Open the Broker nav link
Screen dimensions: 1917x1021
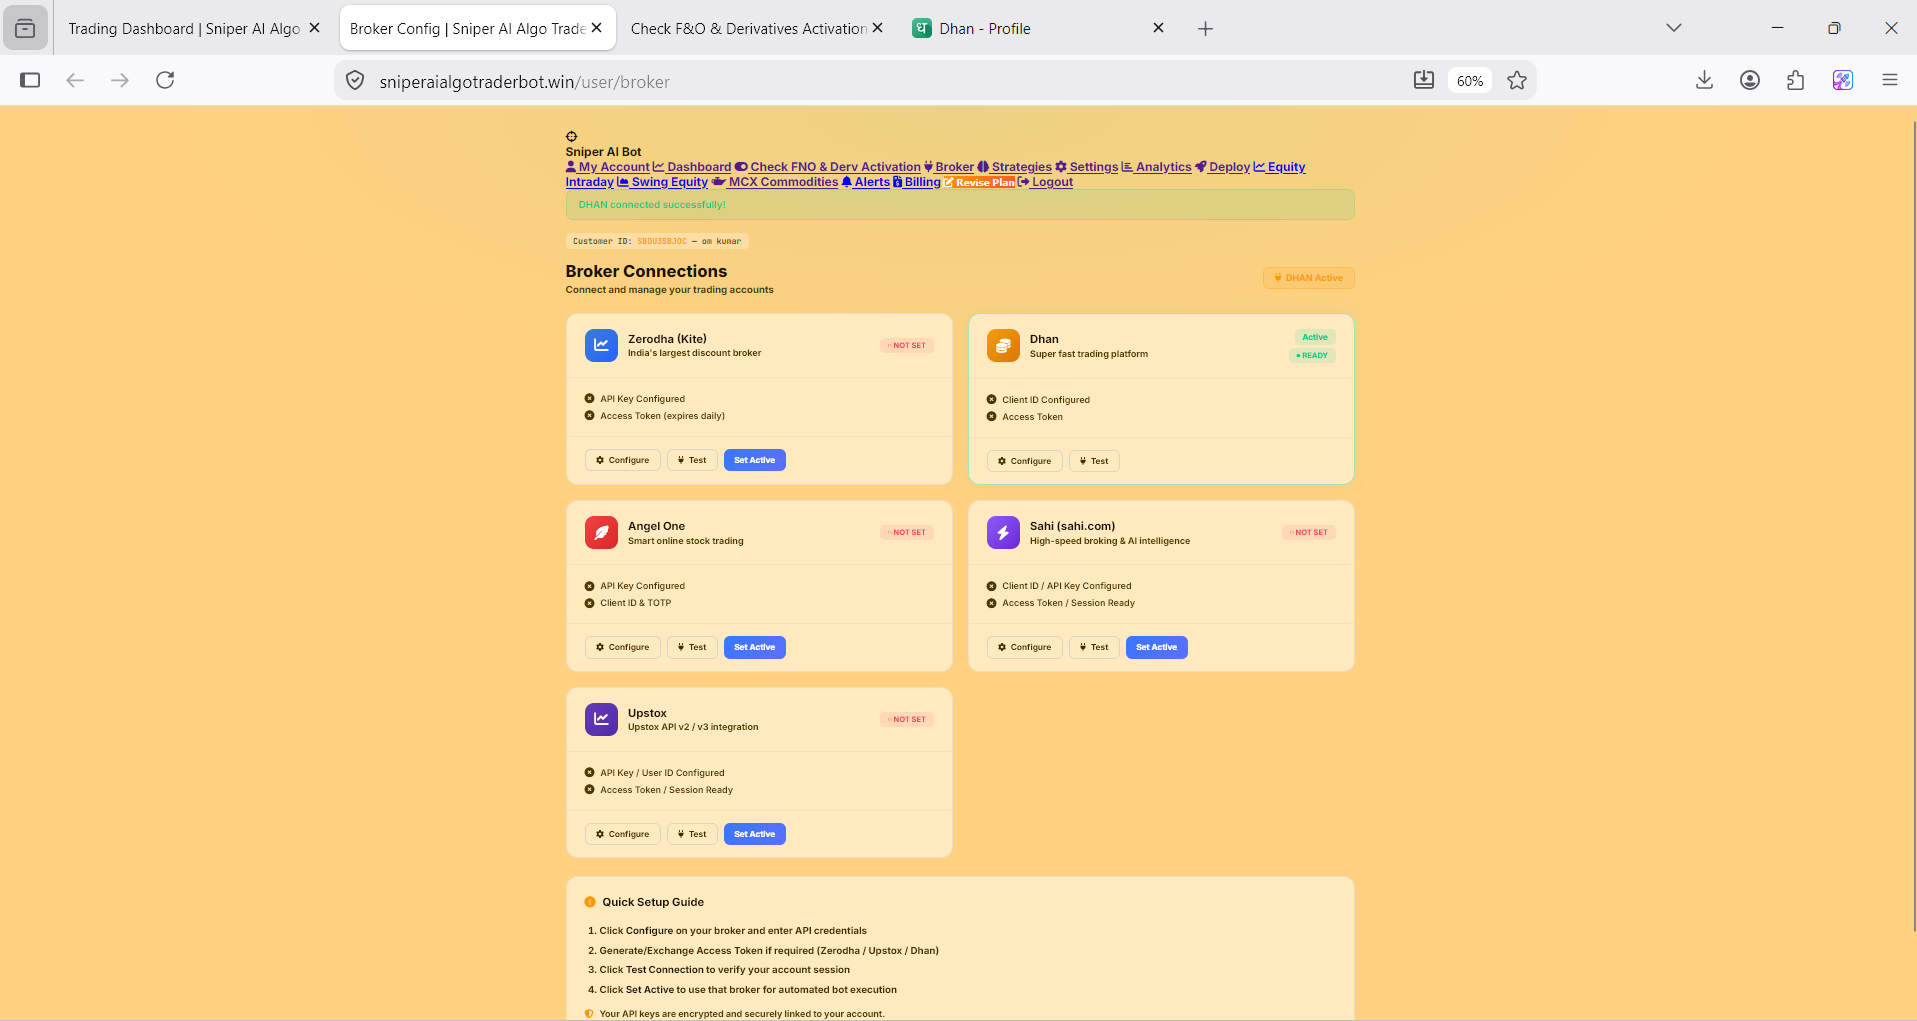949,167
